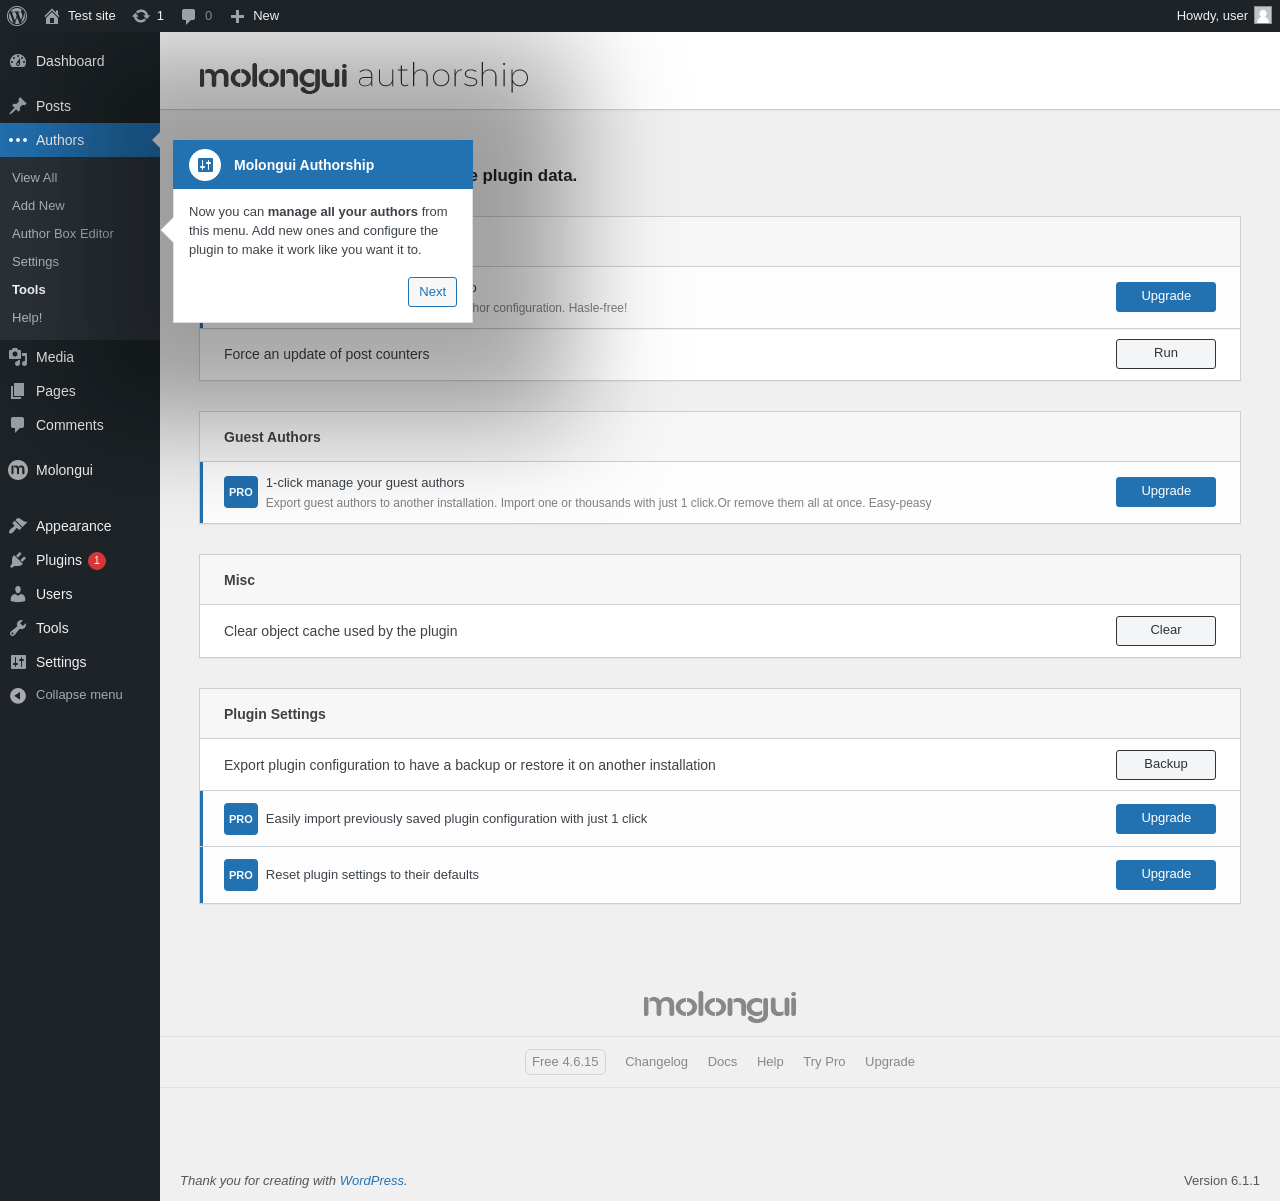Select Tools submenu item under Authors
The width and height of the screenshot is (1280, 1201).
point(29,289)
